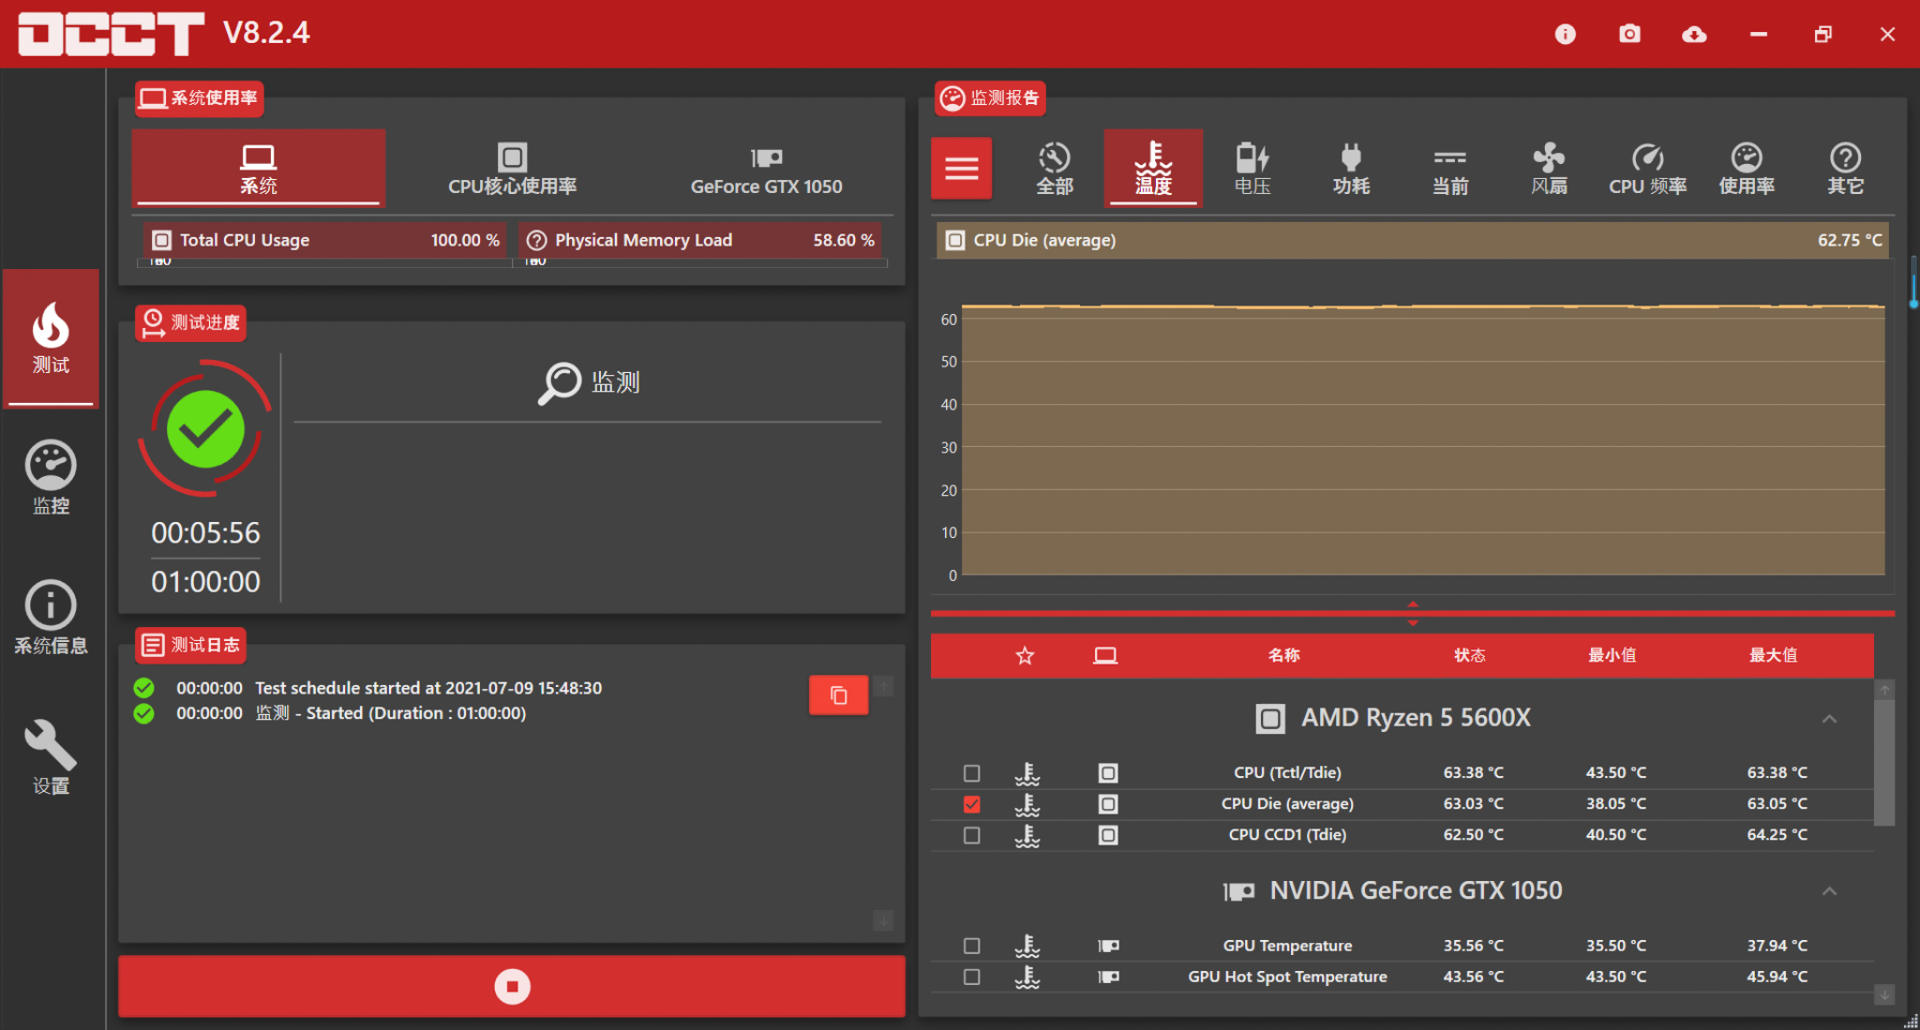Switch to the 系统 (System) usage tab

(258, 168)
